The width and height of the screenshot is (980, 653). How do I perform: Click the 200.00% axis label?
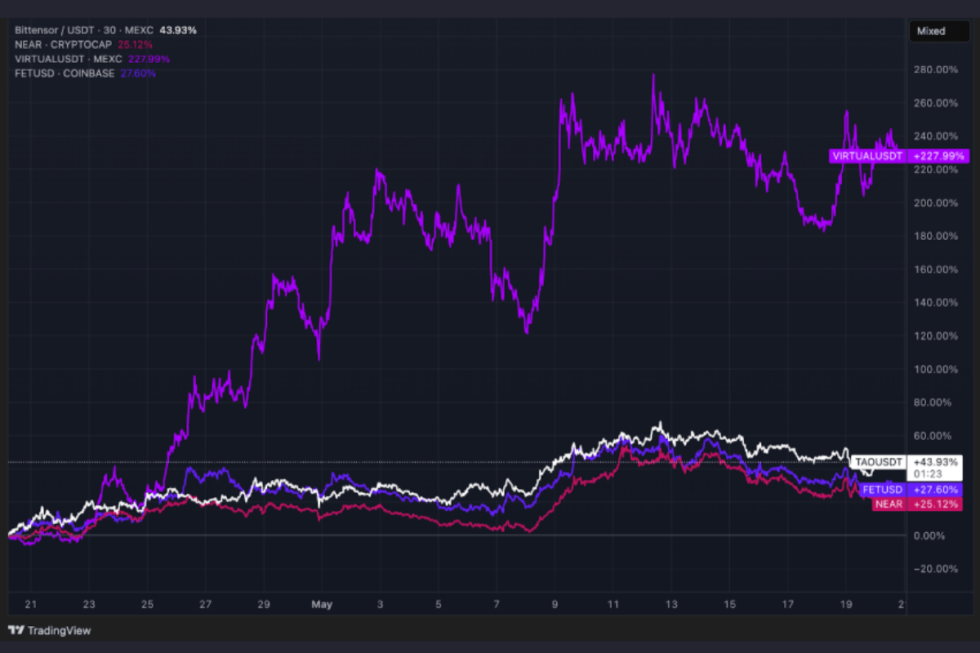pos(935,202)
